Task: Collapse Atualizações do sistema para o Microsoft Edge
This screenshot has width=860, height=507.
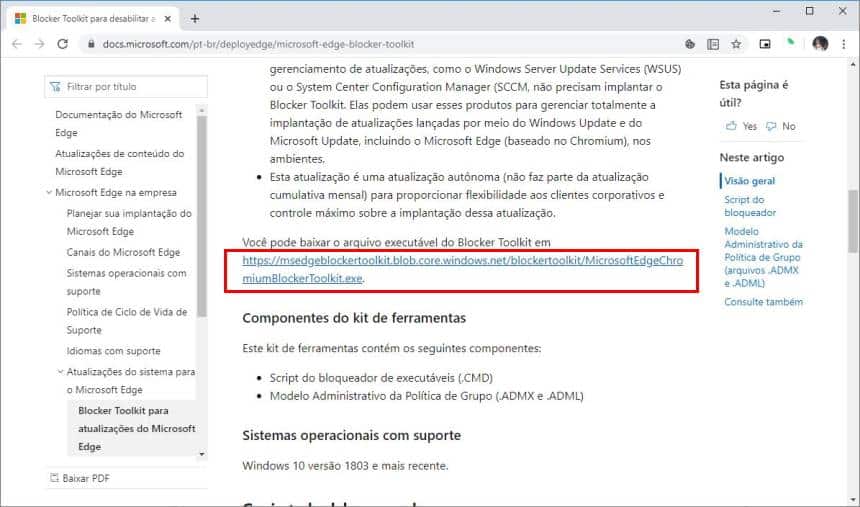Action: coord(60,371)
